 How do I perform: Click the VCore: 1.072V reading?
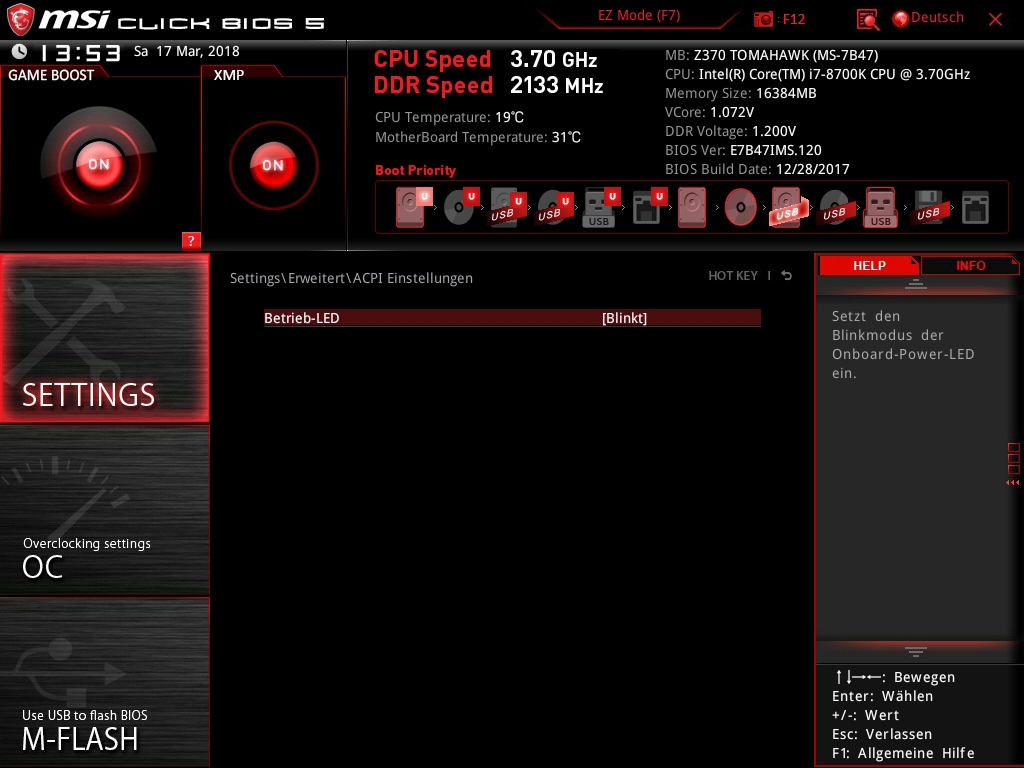pyautogui.click(x=709, y=112)
